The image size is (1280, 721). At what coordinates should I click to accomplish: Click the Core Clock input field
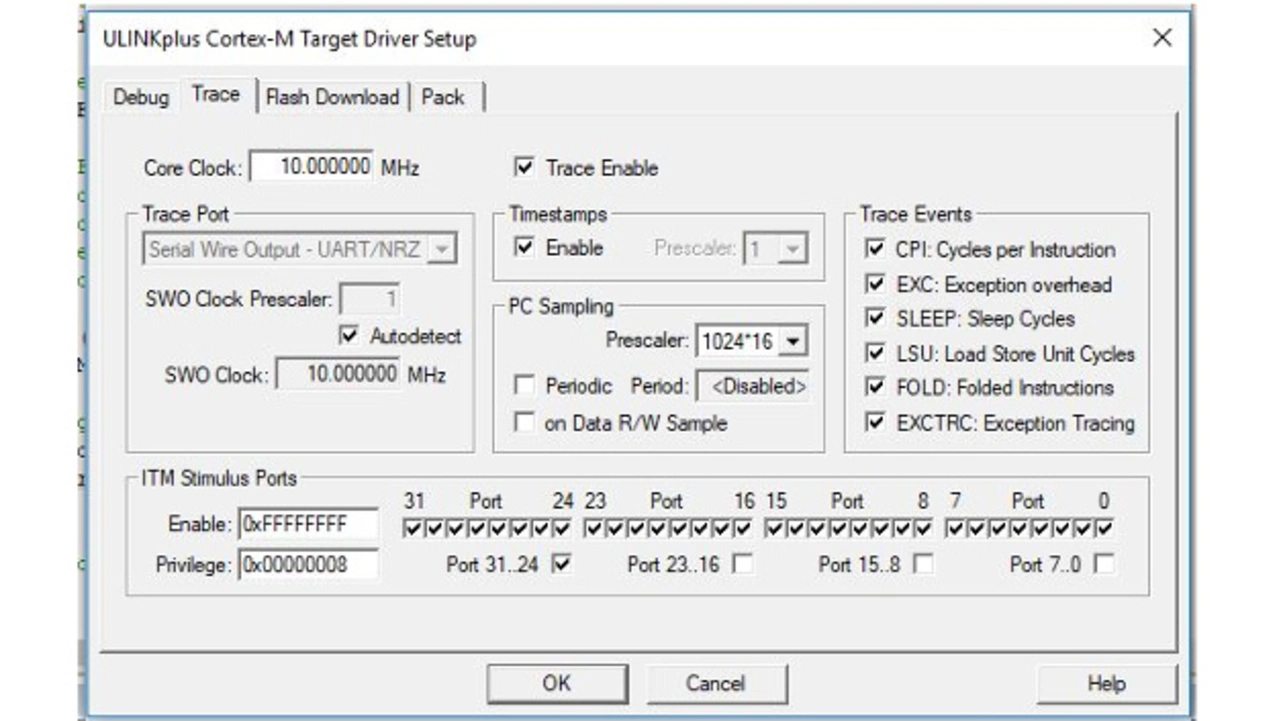click(x=311, y=167)
